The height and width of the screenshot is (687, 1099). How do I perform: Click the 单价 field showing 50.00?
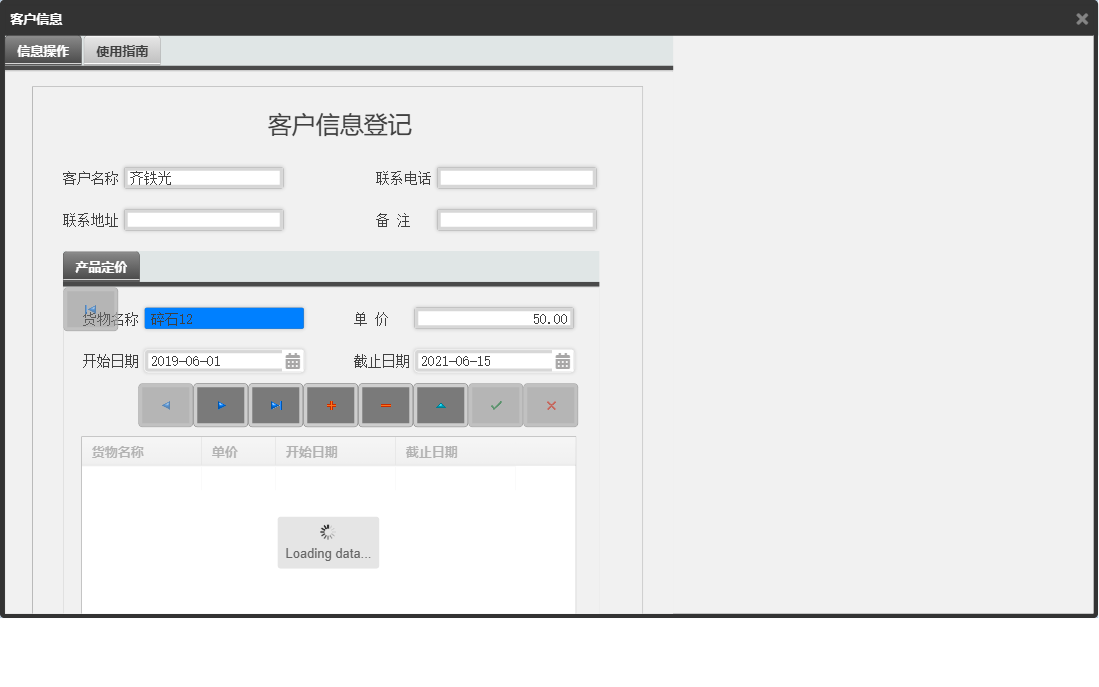tap(493, 318)
